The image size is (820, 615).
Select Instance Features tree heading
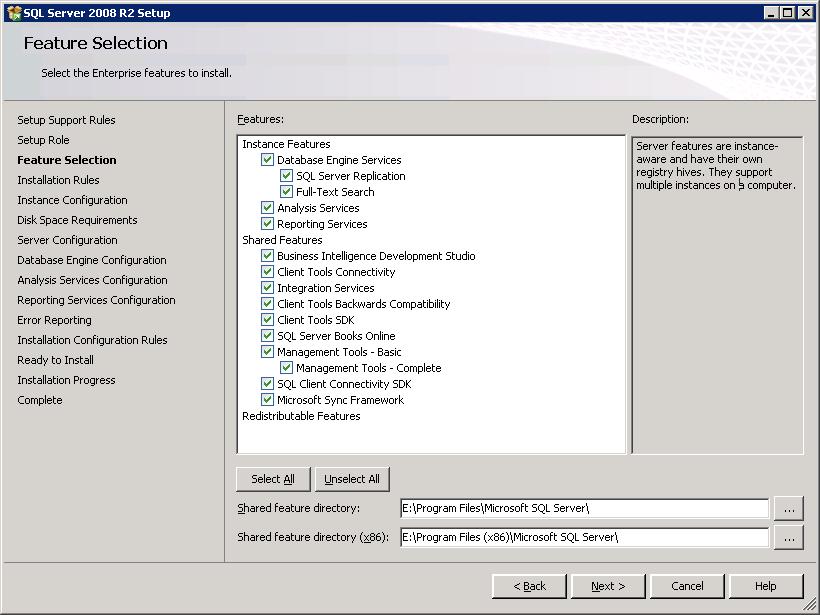pyautogui.click(x=286, y=144)
